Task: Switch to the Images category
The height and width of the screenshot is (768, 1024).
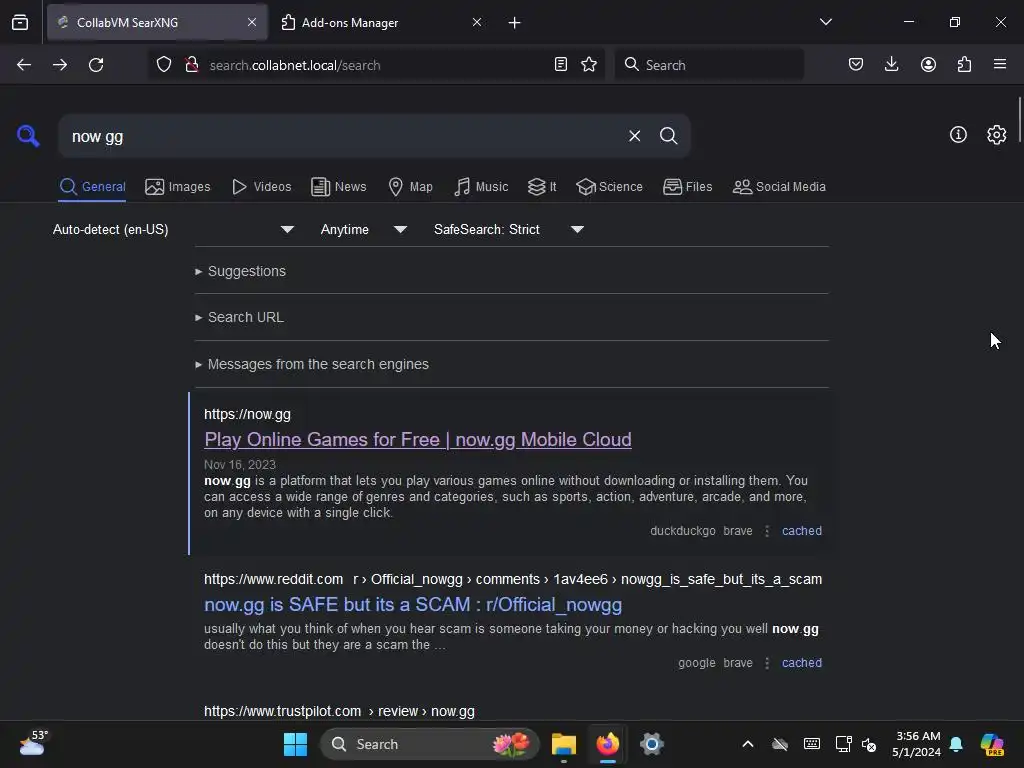Action: click(x=178, y=187)
